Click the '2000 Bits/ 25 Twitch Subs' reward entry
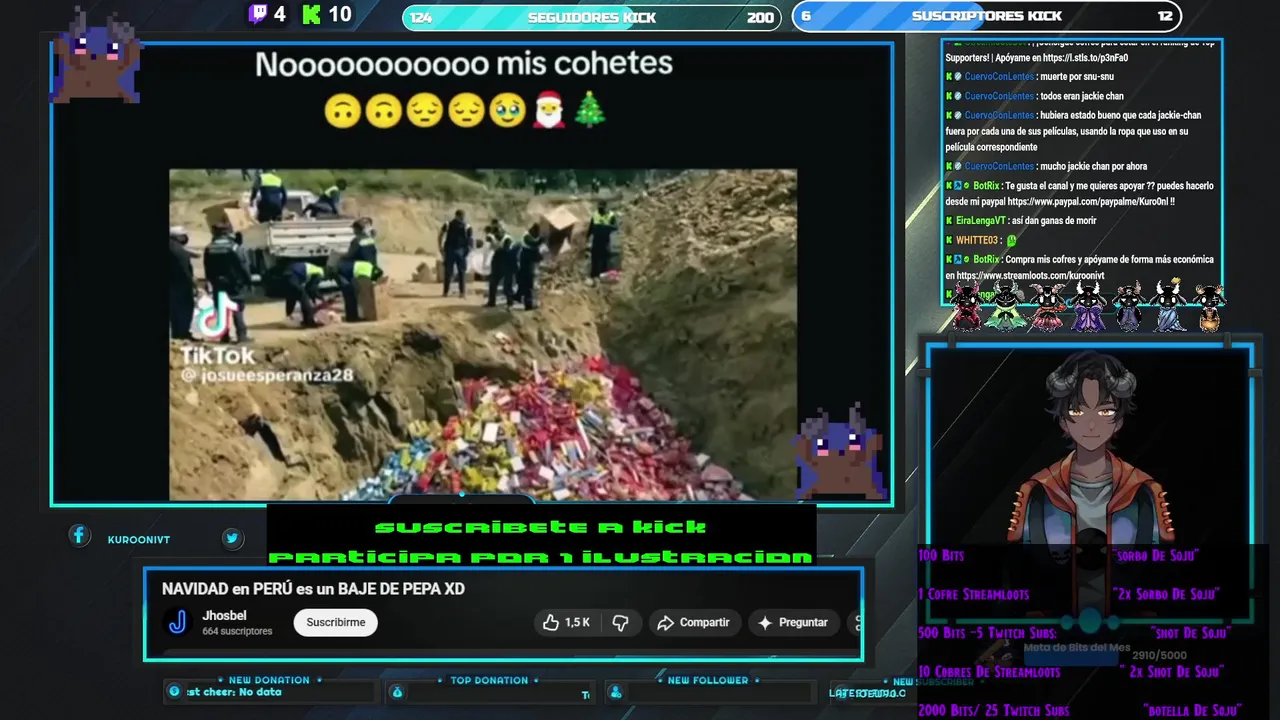This screenshot has width=1280, height=720. pyautogui.click(x=994, y=711)
